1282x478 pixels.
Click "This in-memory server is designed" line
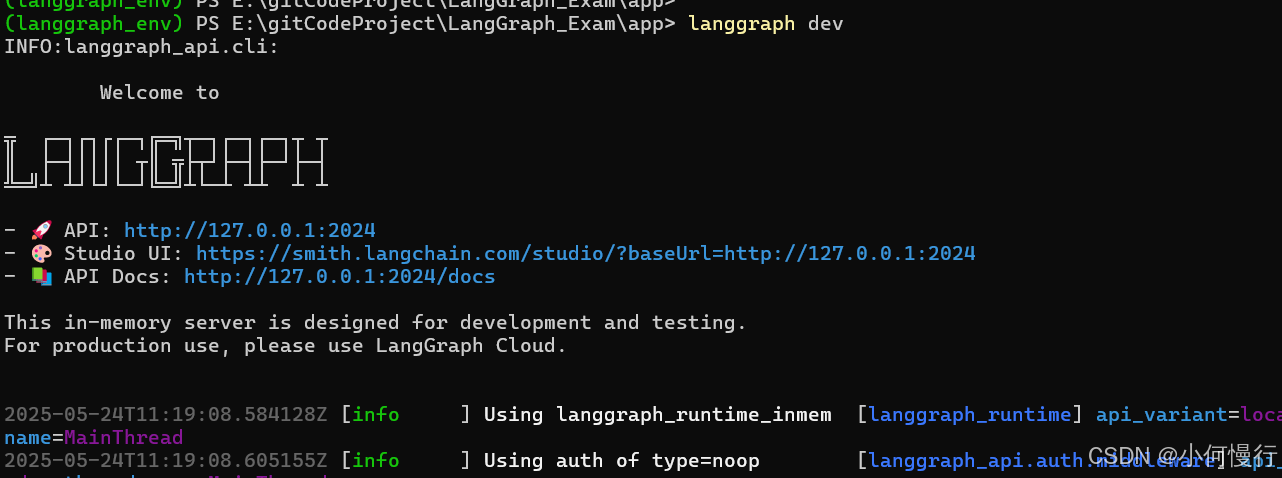(x=376, y=322)
